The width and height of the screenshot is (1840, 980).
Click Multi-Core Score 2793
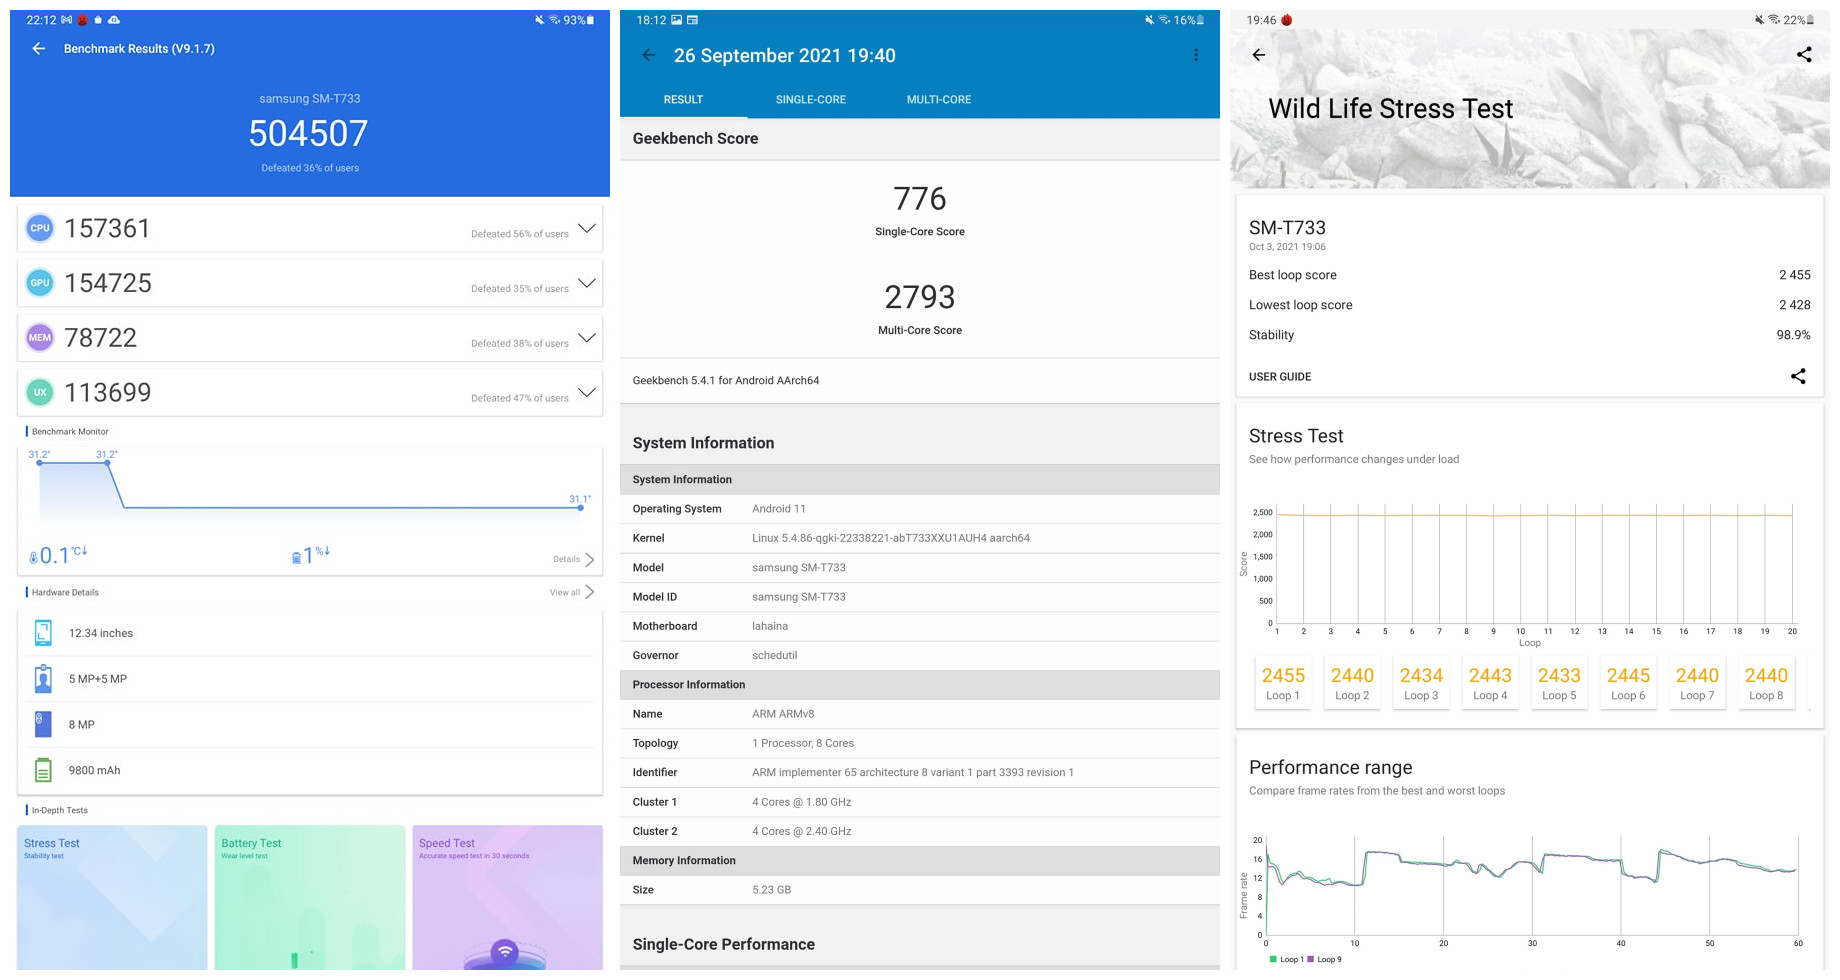click(x=920, y=297)
